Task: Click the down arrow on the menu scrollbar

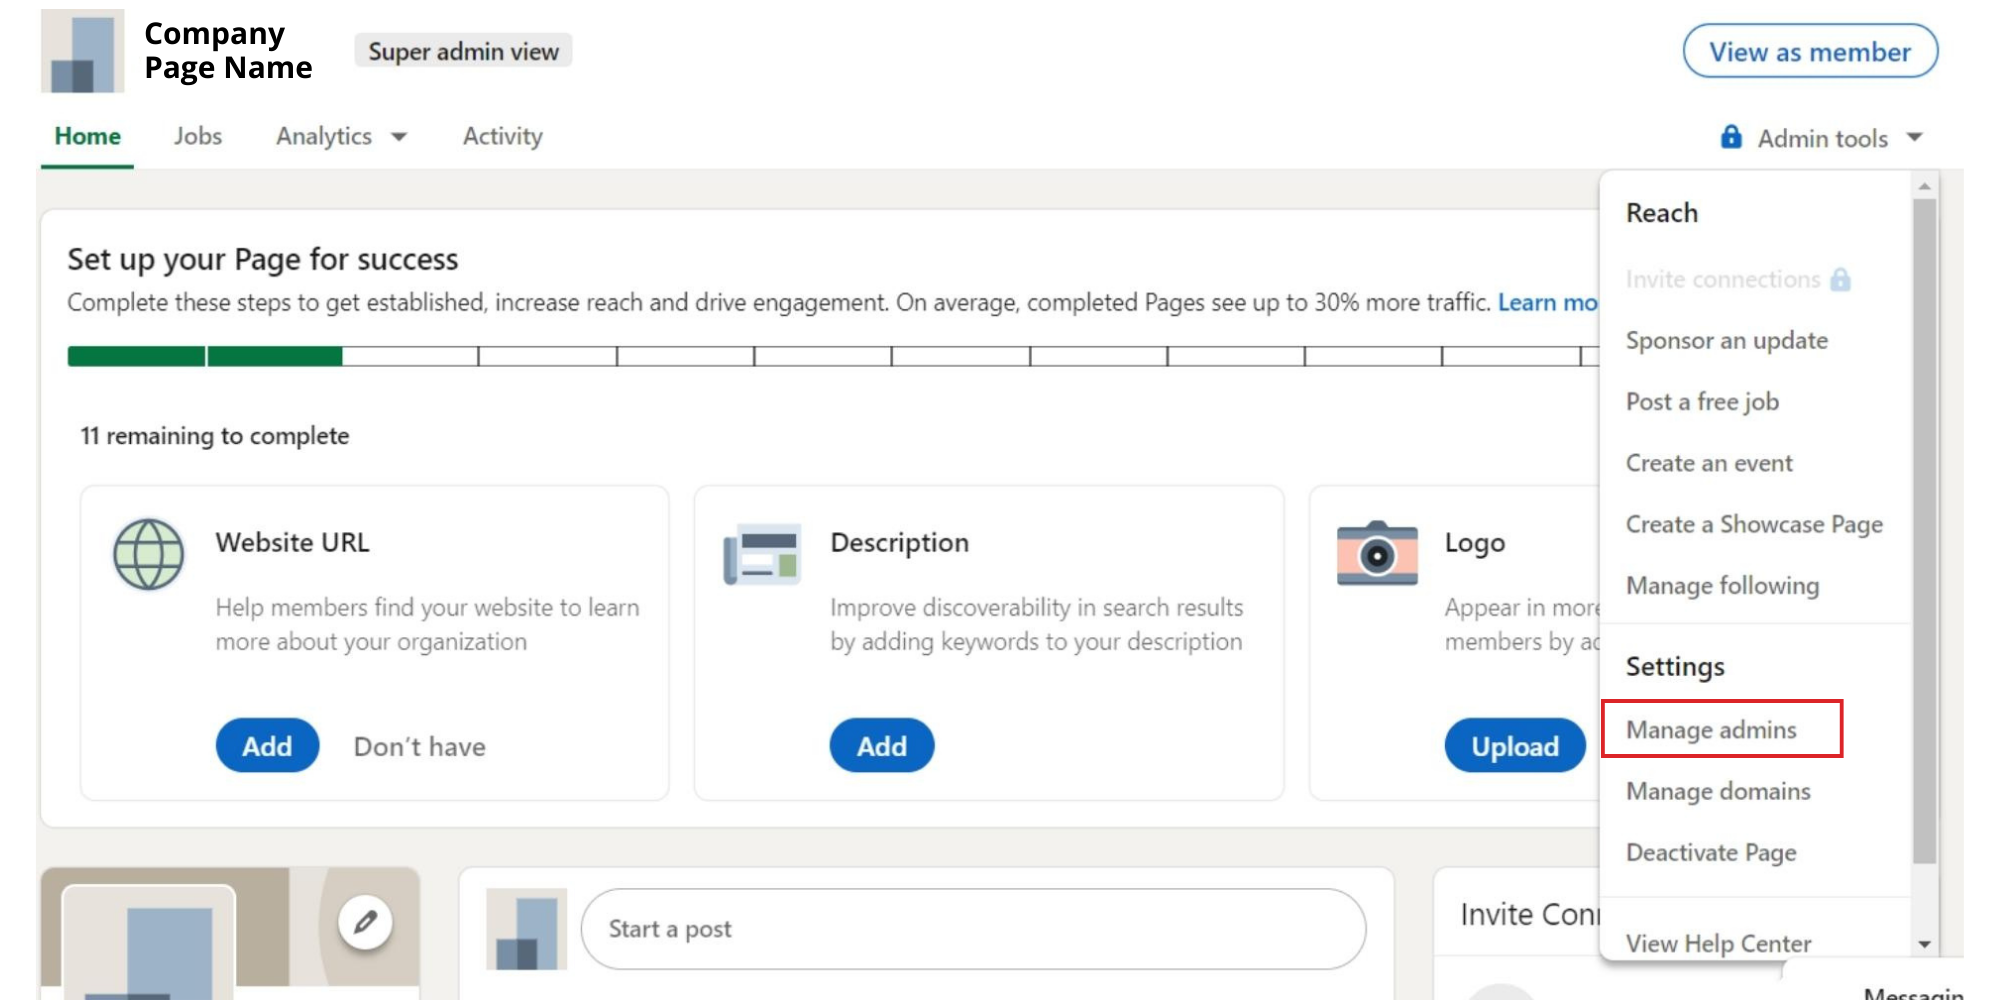Action: click(x=1922, y=944)
